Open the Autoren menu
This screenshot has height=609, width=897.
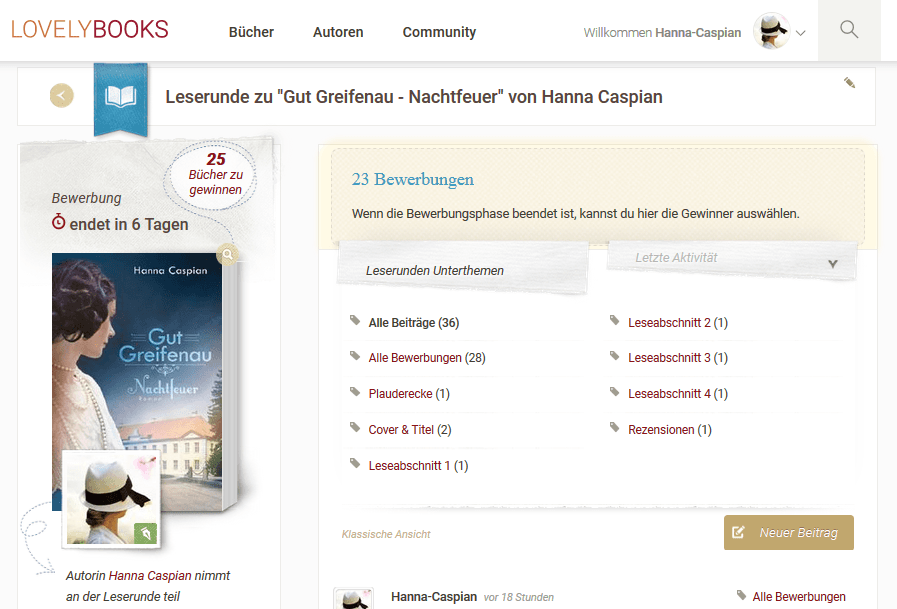338,32
